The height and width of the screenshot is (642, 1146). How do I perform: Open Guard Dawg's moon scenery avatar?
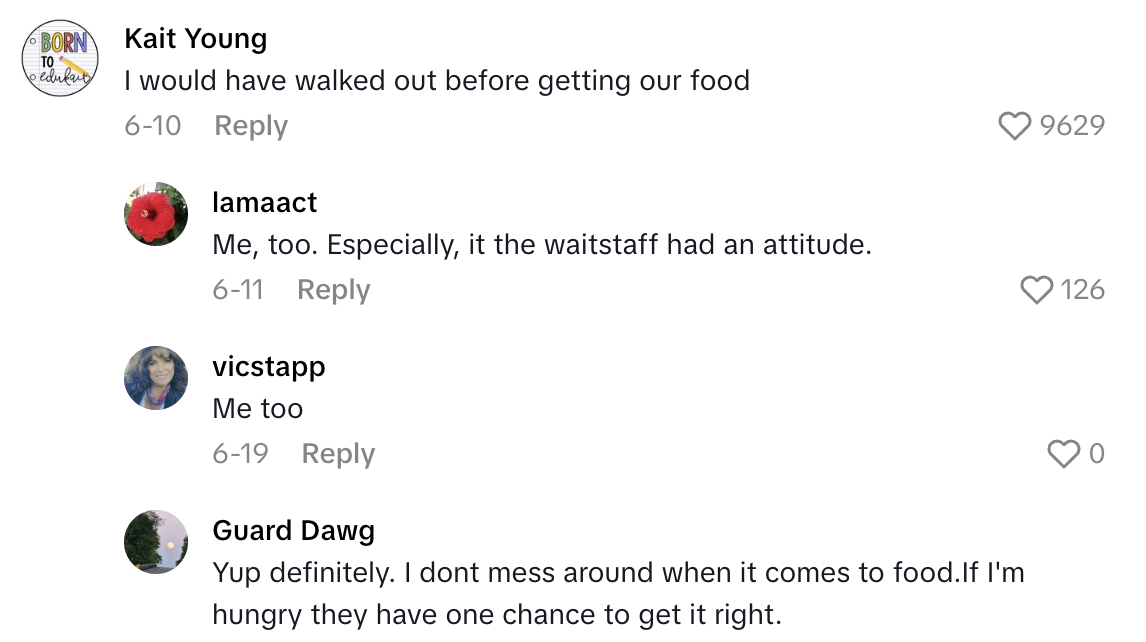point(156,542)
